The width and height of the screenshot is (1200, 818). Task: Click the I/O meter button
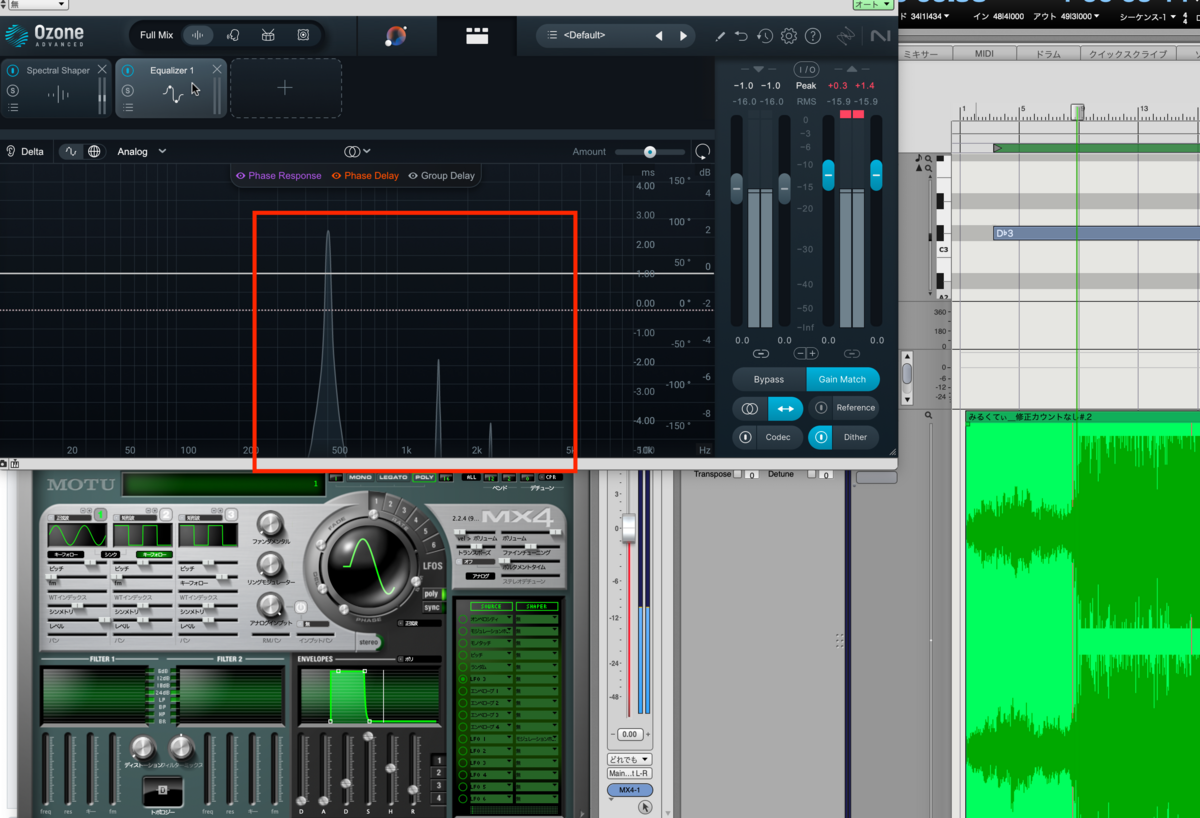point(806,69)
